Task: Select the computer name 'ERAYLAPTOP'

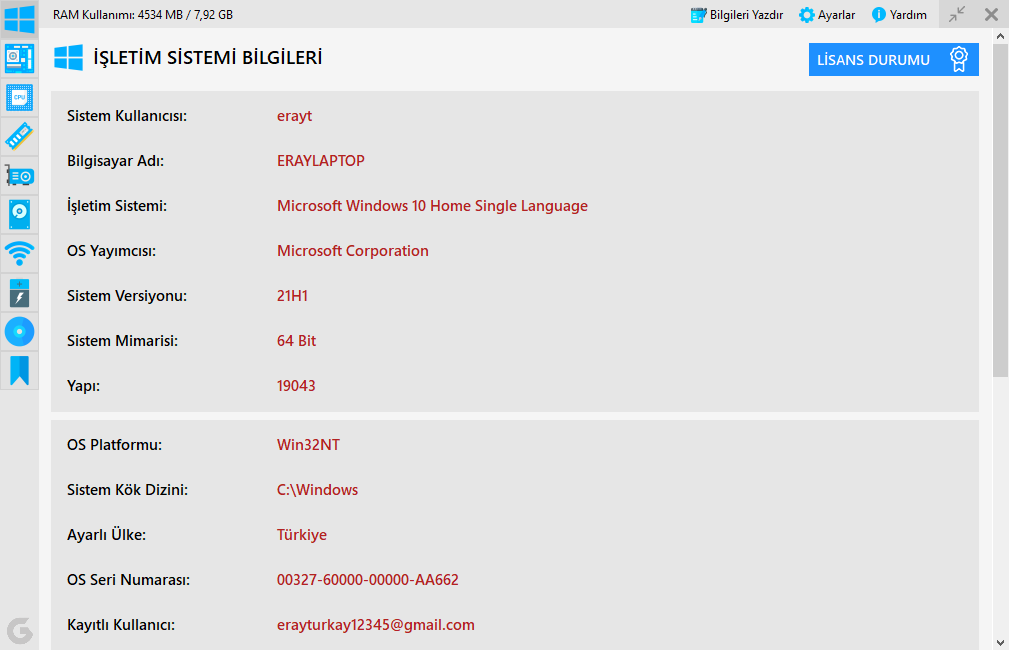Action: [x=320, y=161]
